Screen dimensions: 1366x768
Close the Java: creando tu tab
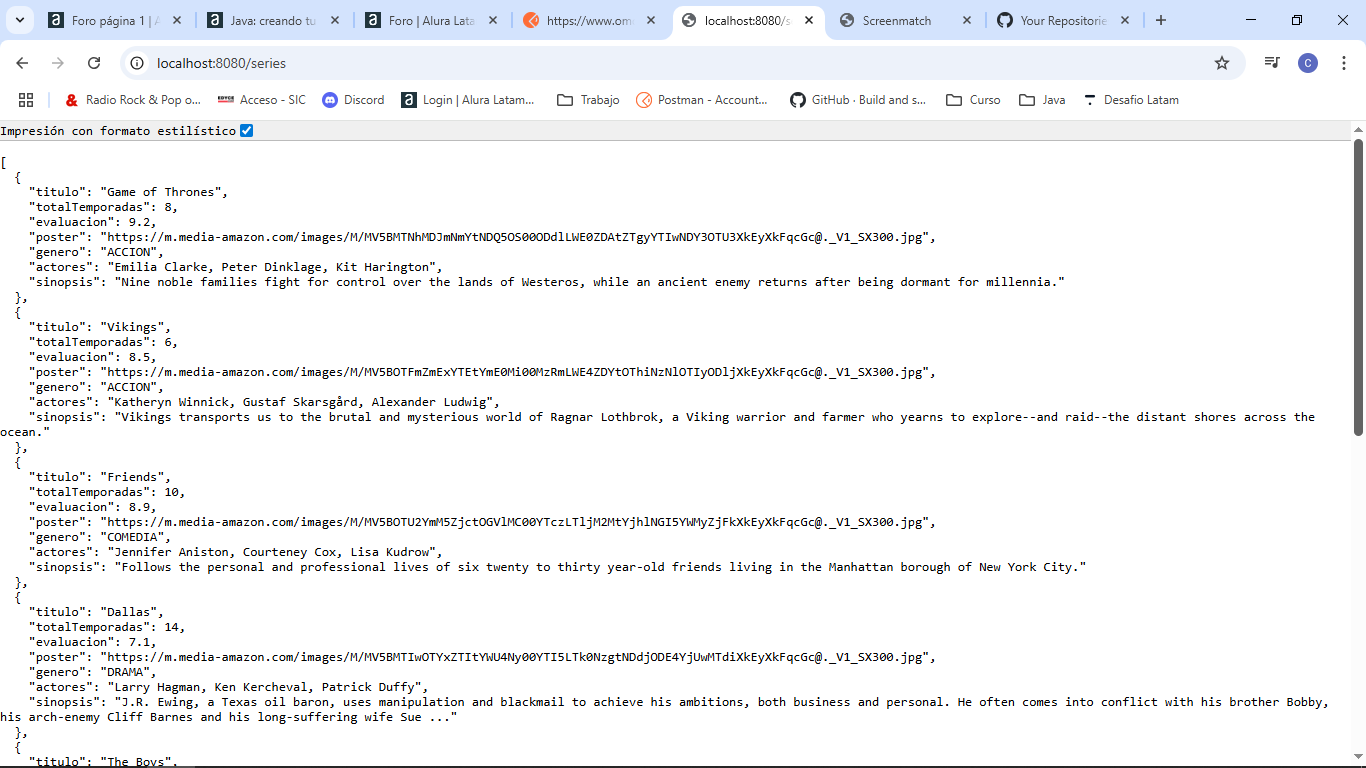coord(334,20)
